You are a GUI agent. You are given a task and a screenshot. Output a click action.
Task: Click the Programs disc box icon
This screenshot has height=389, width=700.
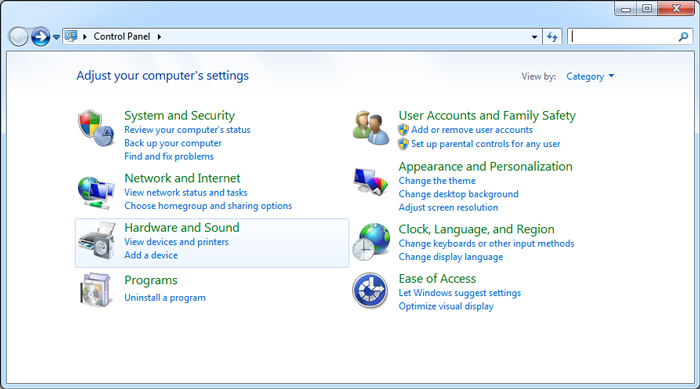[x=96, y=290]
